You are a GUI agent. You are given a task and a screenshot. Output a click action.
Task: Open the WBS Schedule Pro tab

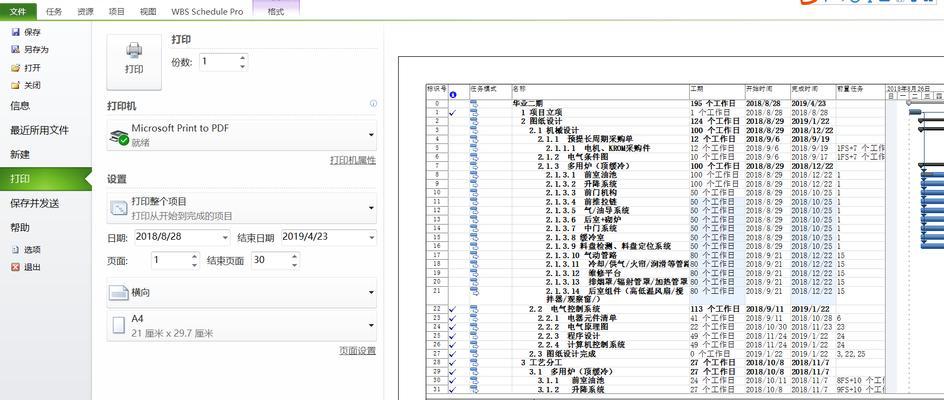click(207, 11)
